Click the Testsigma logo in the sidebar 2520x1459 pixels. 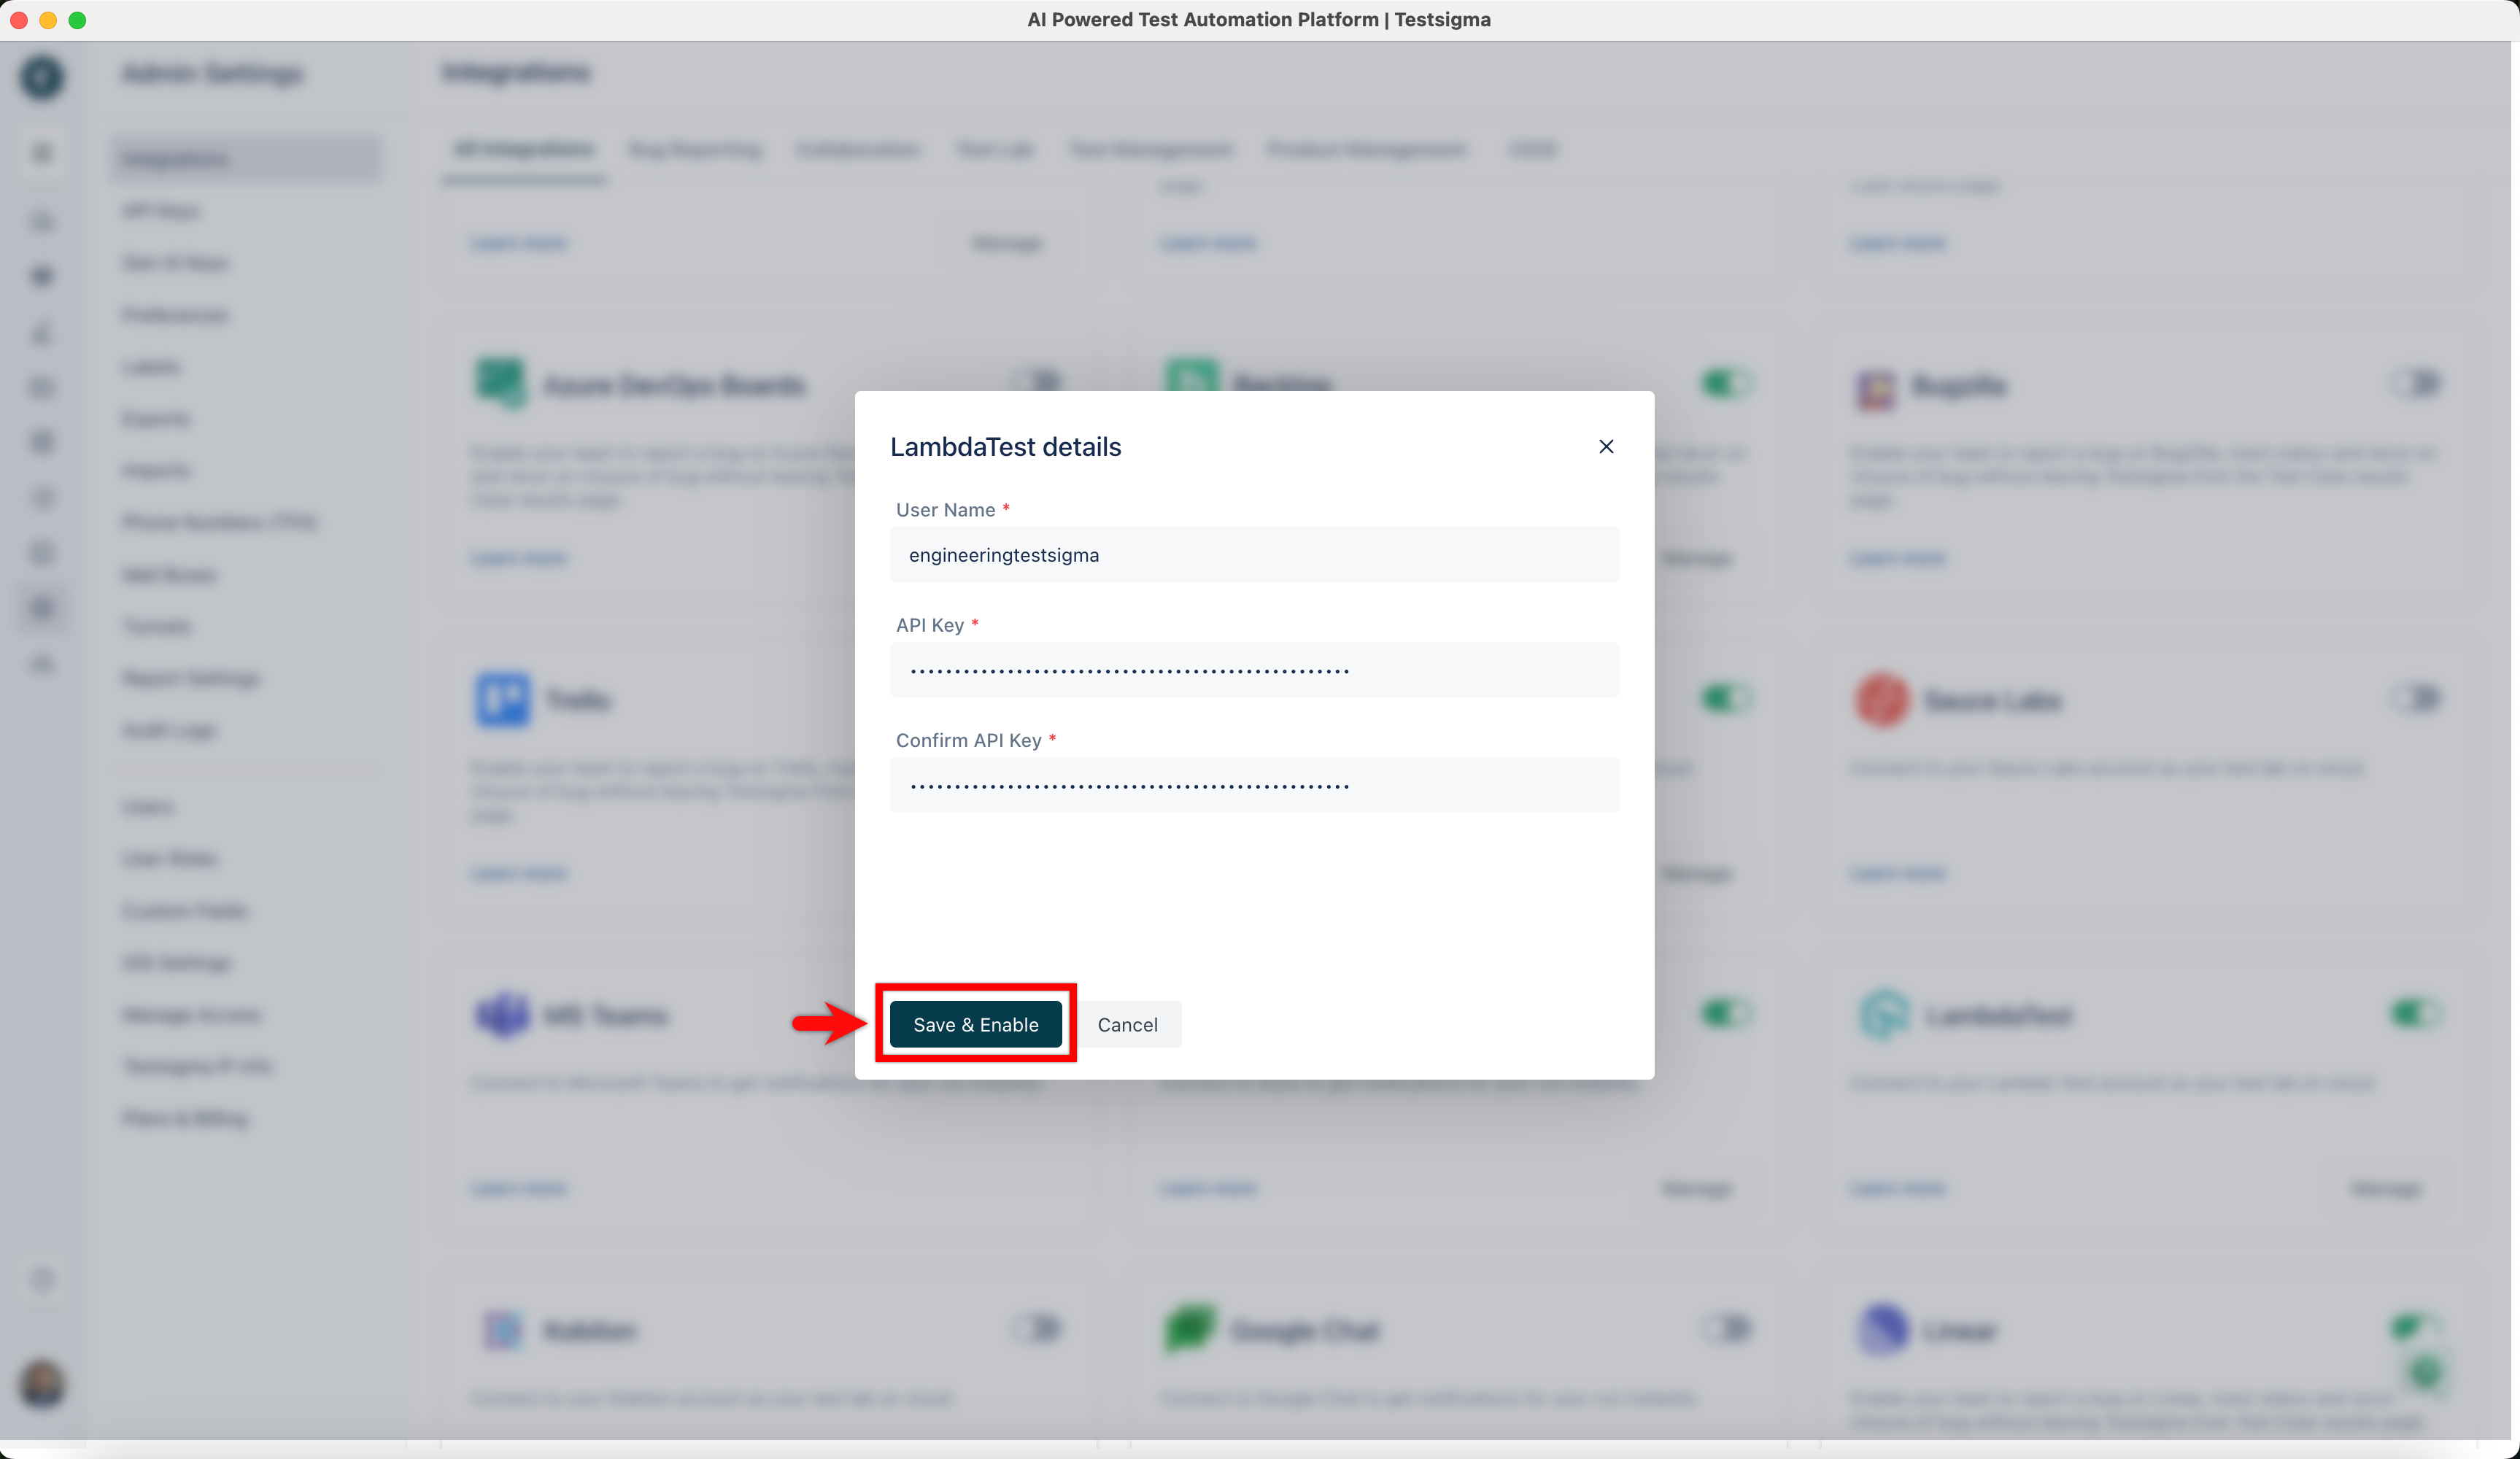pos(42,77)
